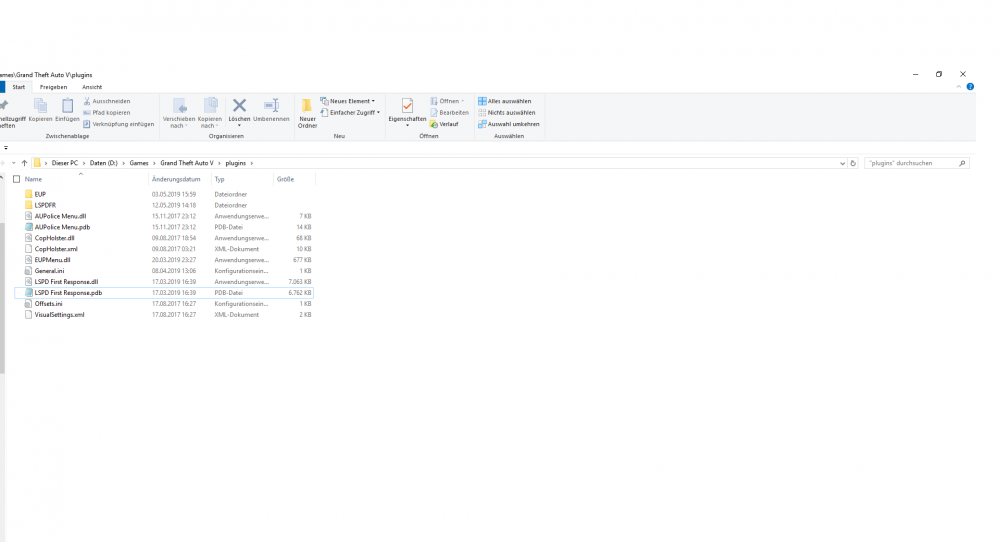Go to Daten (D:) breadcrumb
The height and width of the screenshot is (542, 1000).
click(x=103, y=163)
